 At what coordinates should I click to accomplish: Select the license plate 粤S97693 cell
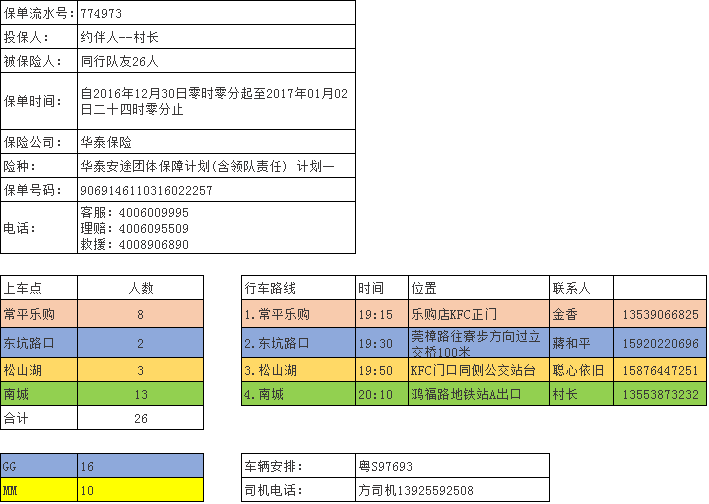tap(452, 466)
